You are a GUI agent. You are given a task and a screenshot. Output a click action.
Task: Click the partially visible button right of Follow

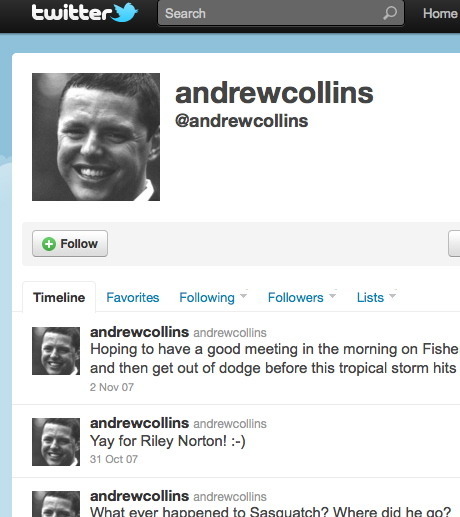tap(454, 244)
